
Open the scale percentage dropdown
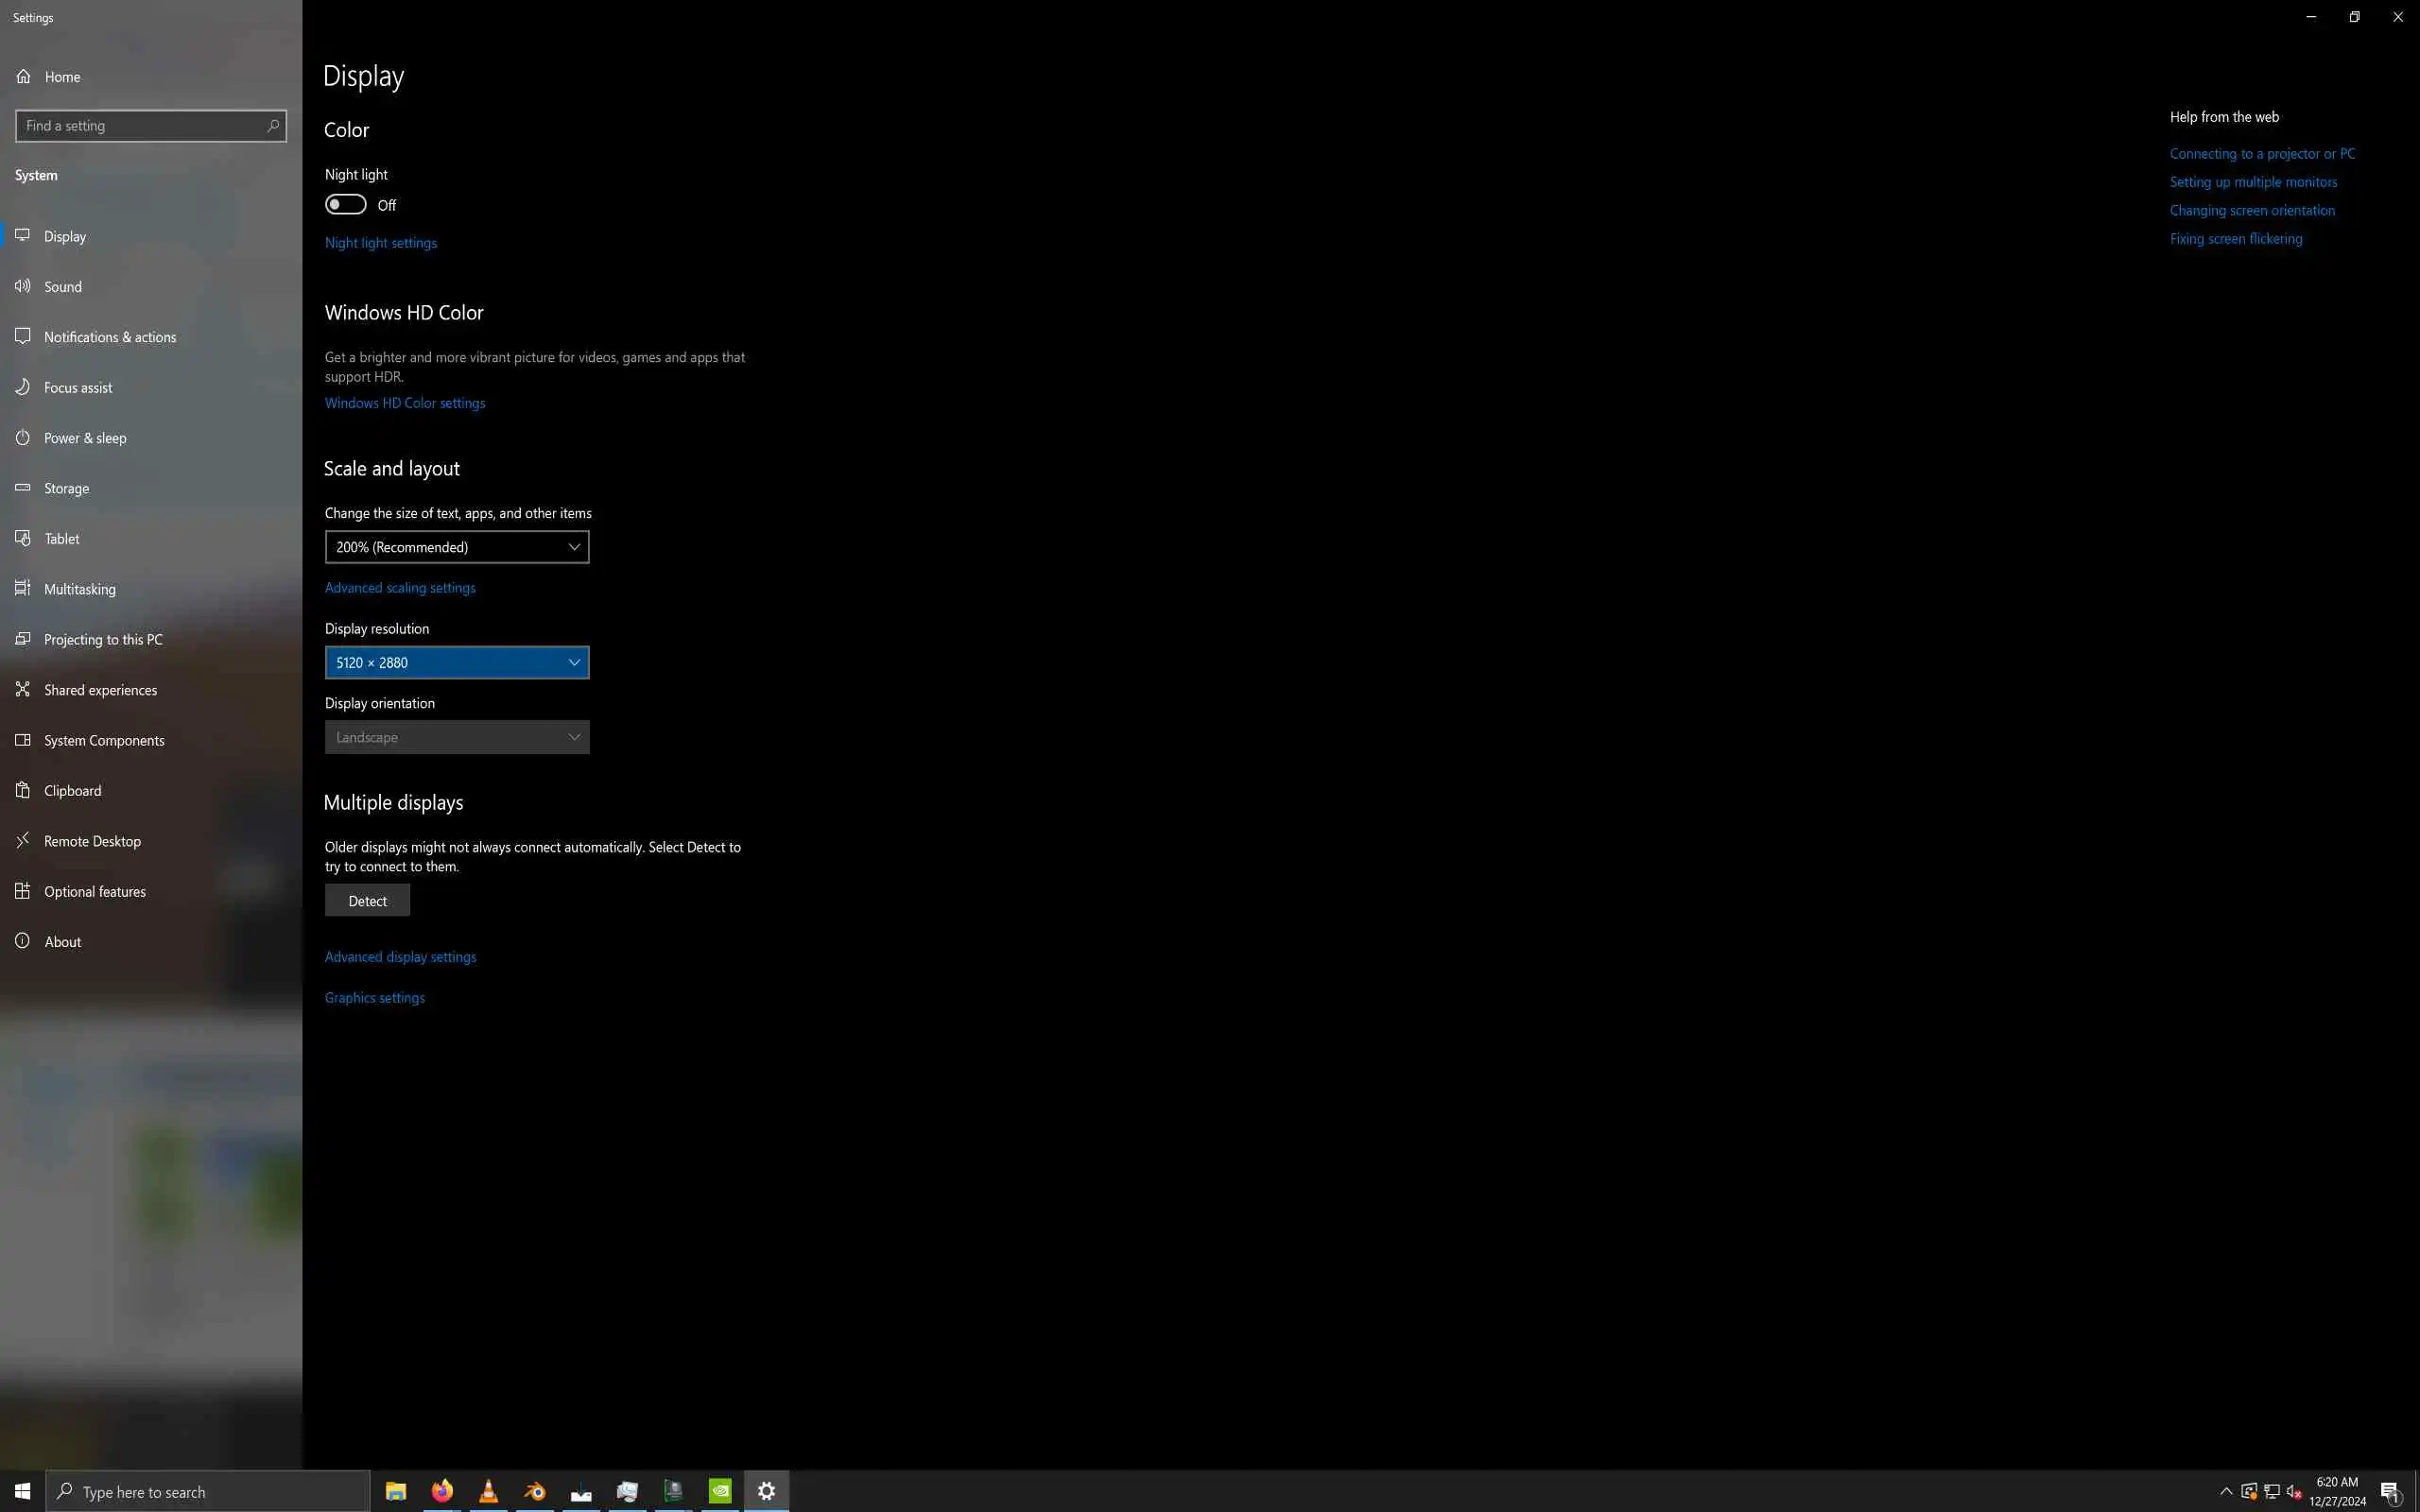click(x=457, y=547)
